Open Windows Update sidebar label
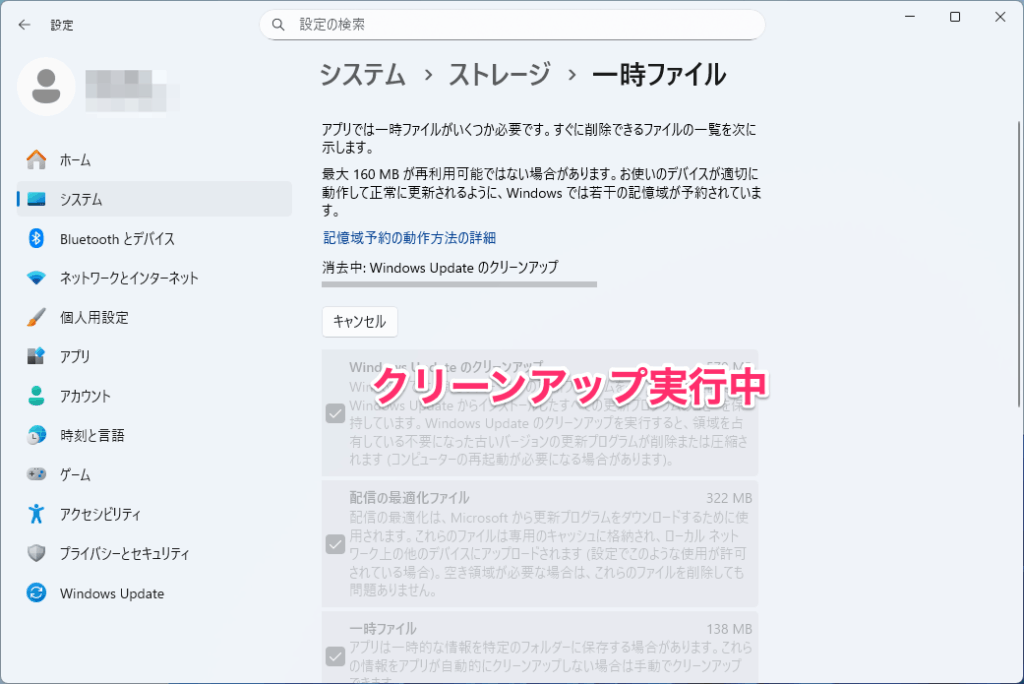This screenshot has width=1024, height=684. pos(112,594)
